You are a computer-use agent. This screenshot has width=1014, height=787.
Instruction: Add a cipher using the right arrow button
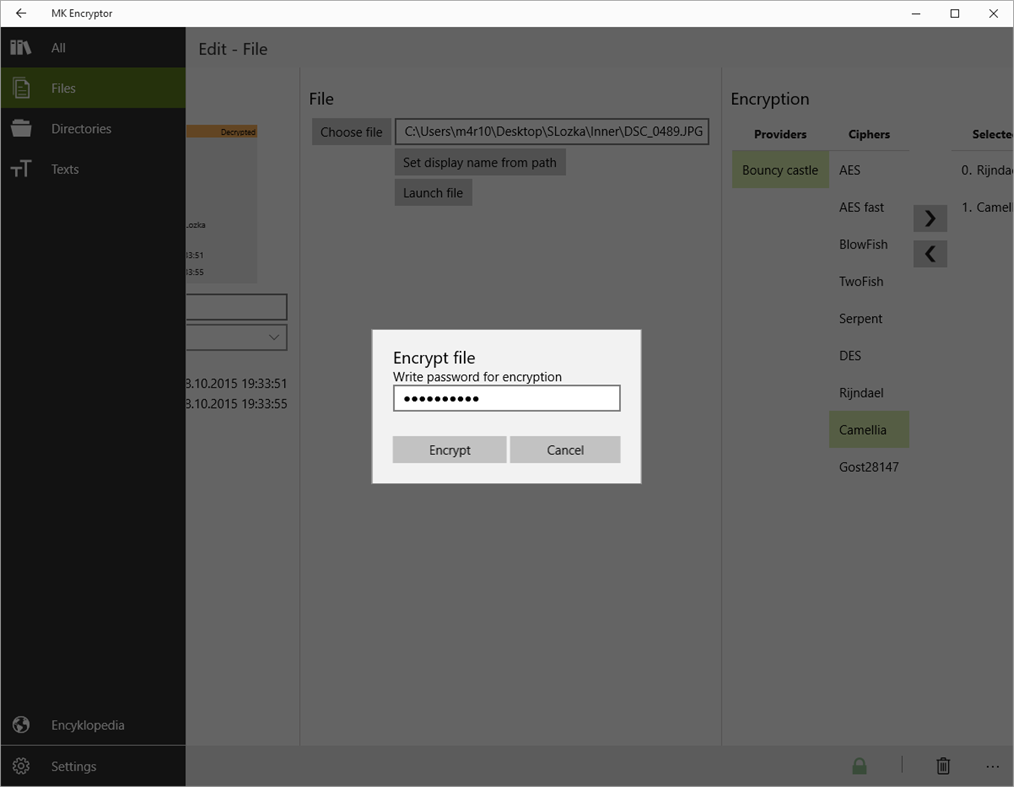(929, 217)
